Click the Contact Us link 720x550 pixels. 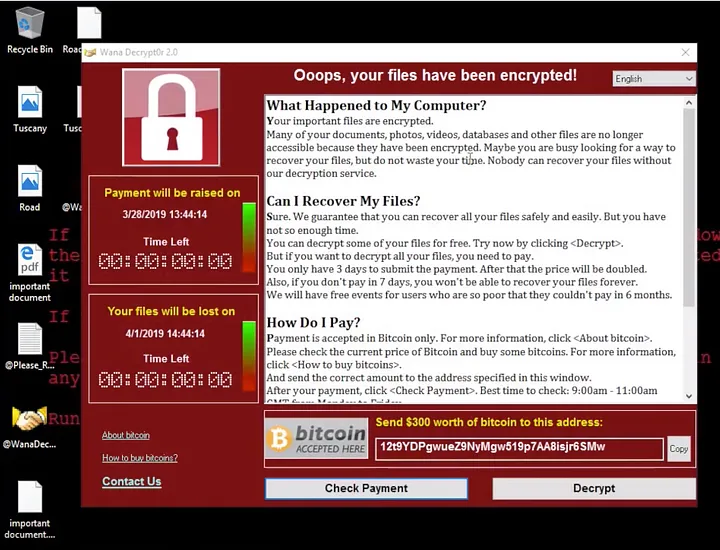click(x=132, y=482)
